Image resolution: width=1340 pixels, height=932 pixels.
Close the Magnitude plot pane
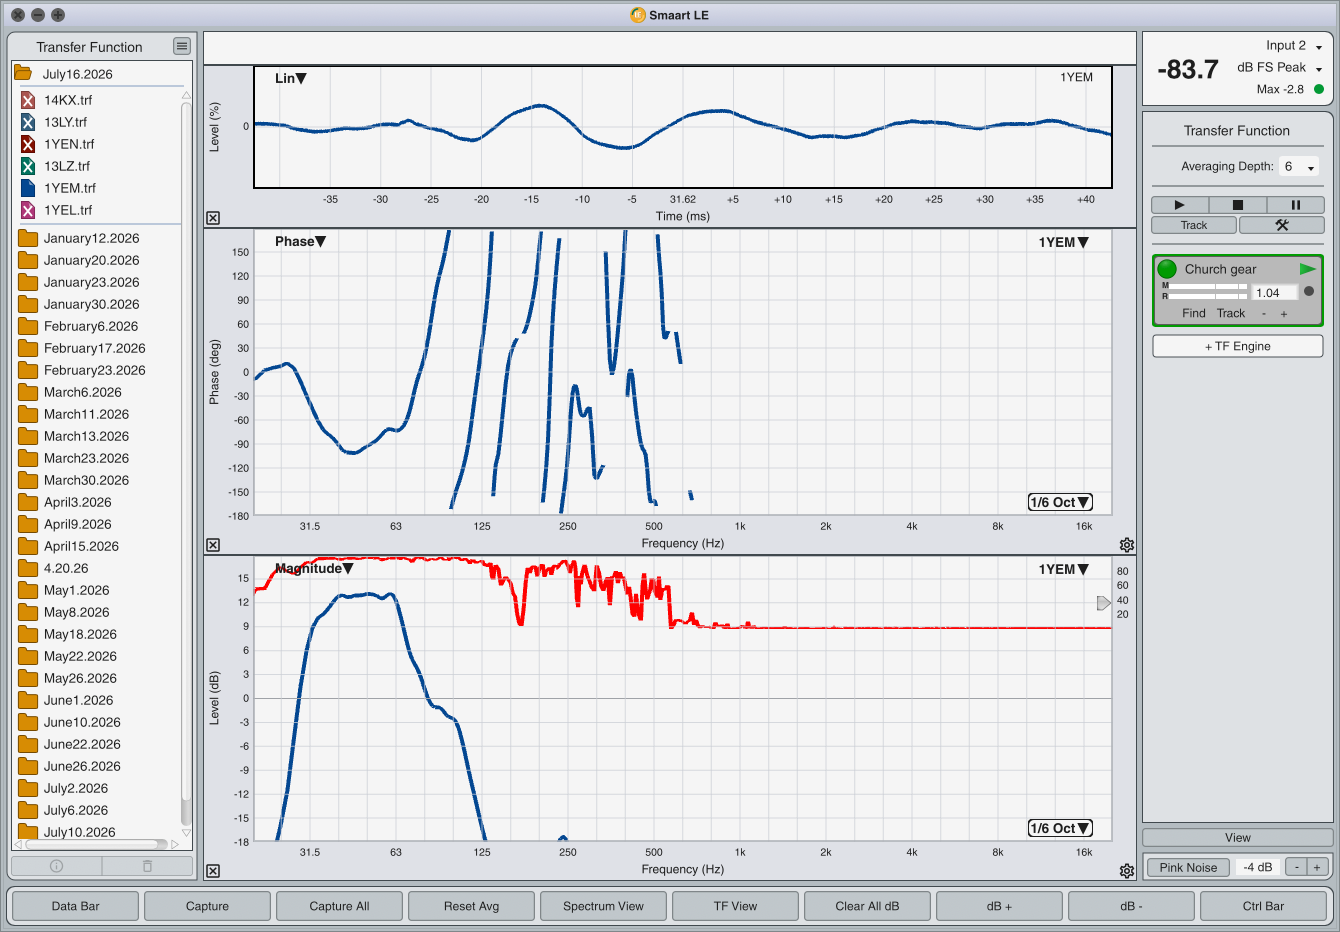(213, 871)
